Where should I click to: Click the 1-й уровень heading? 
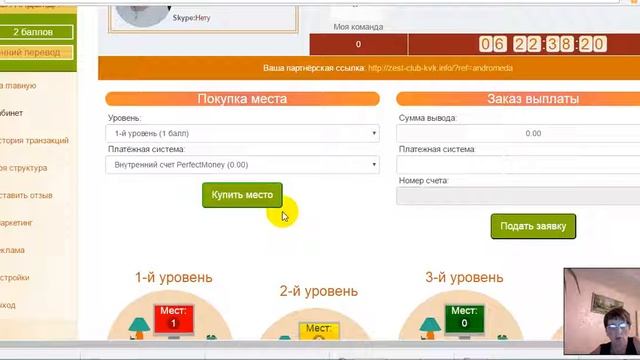(174, 278)
